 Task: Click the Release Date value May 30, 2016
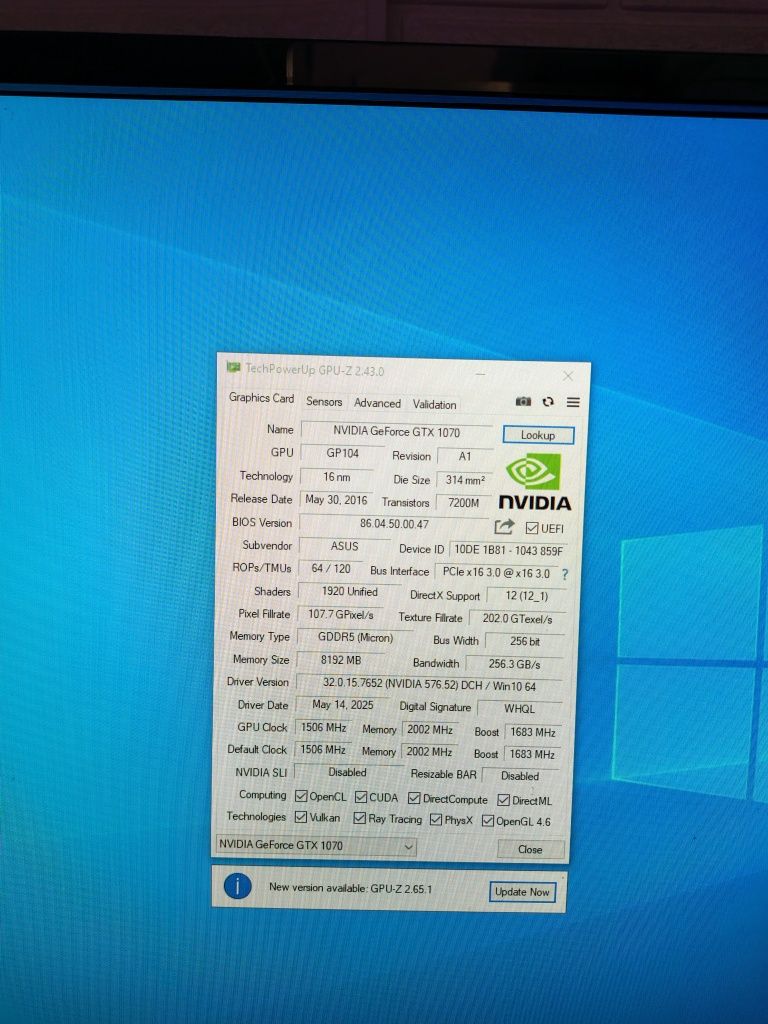click(336, 500)
